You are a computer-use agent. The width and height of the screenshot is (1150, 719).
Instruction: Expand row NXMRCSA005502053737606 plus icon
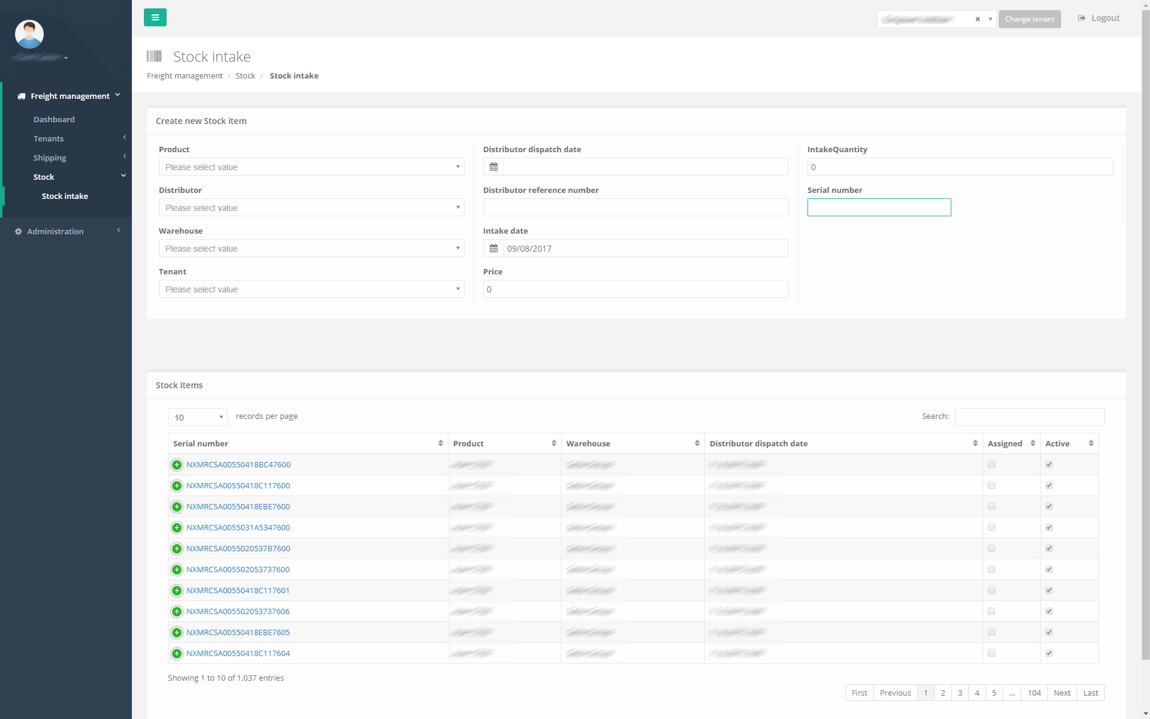tap(177, 611)
